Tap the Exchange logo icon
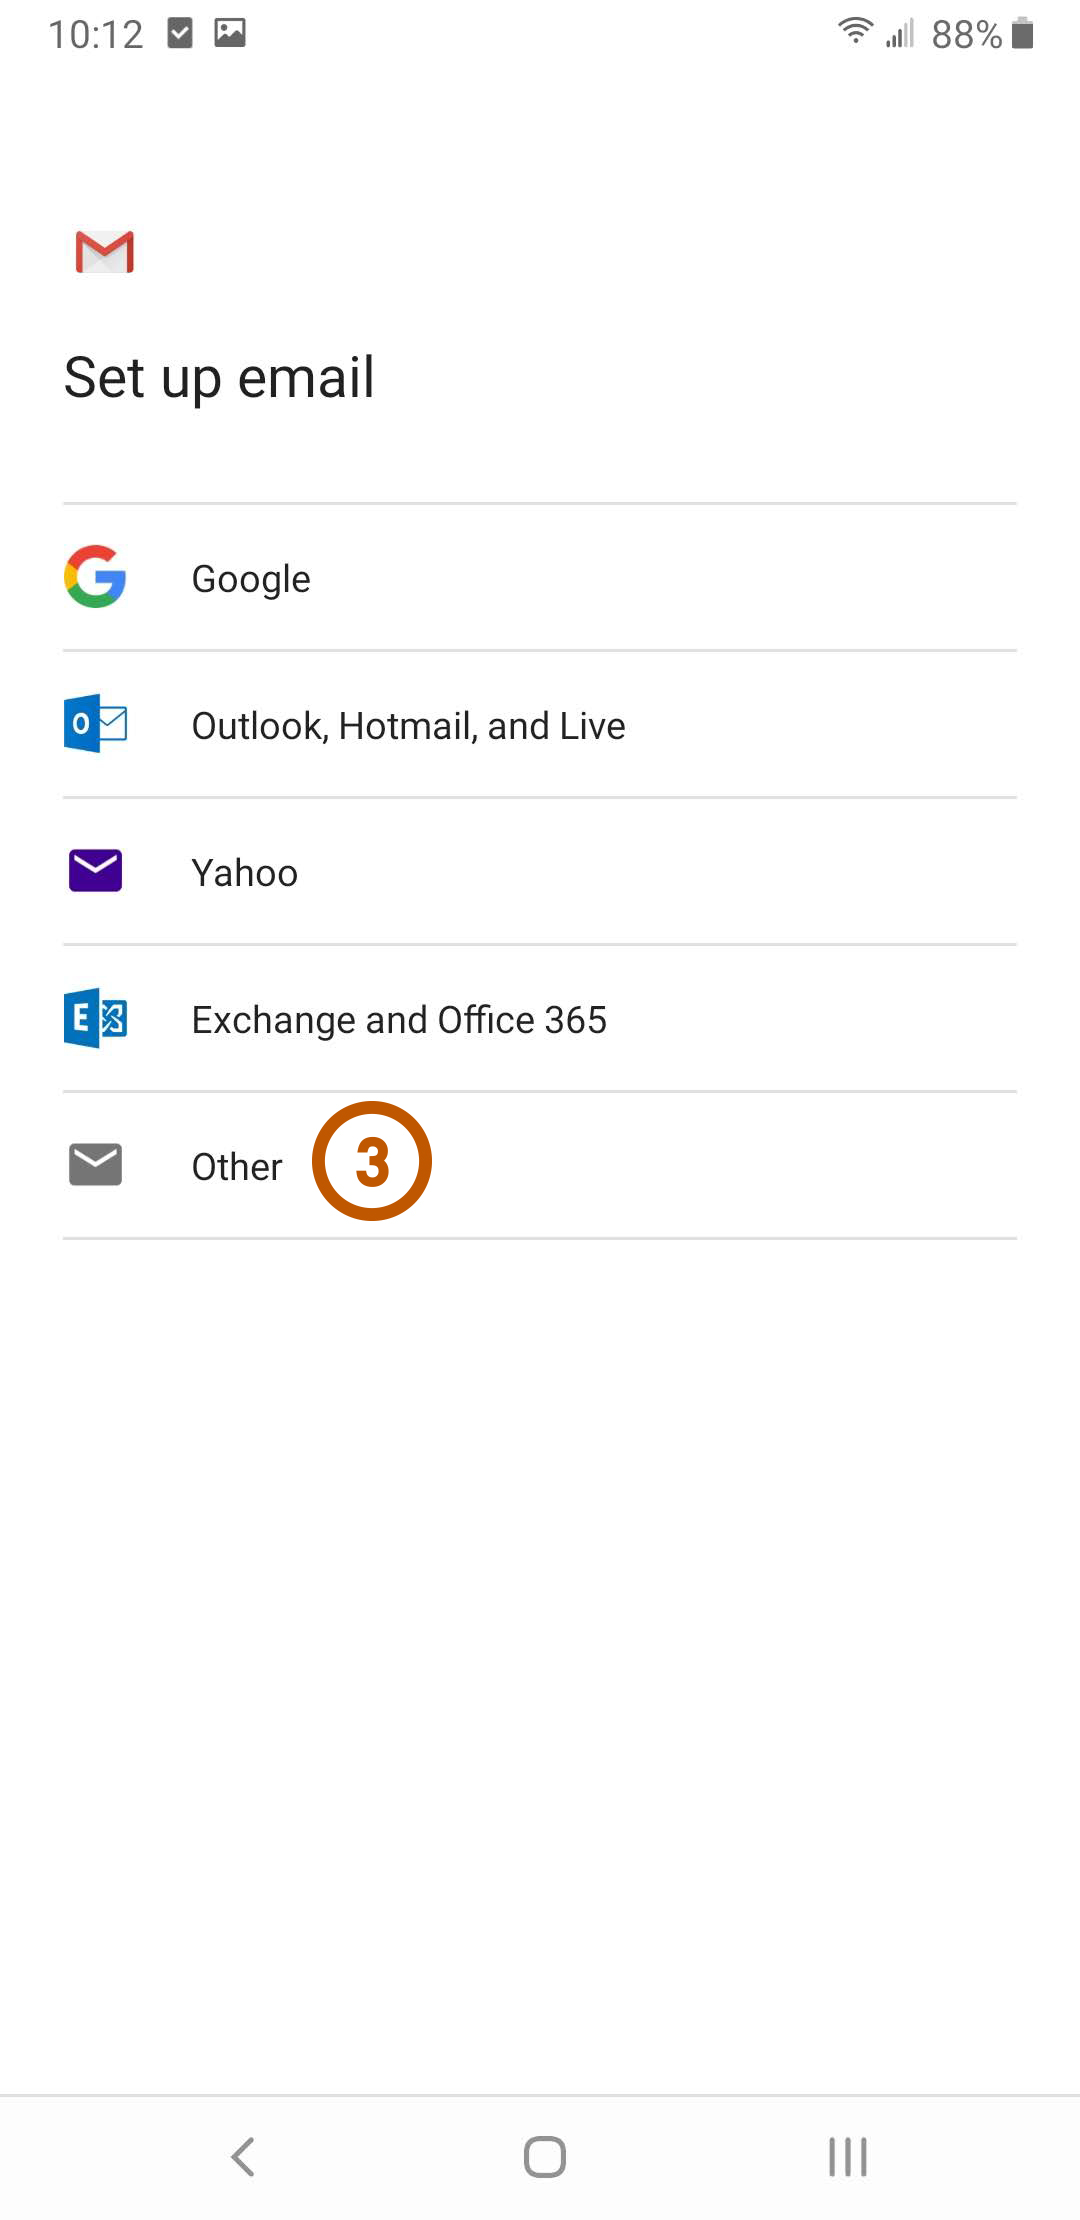The width and height of the screenshot is (1080, 2220). [95, 1018]
